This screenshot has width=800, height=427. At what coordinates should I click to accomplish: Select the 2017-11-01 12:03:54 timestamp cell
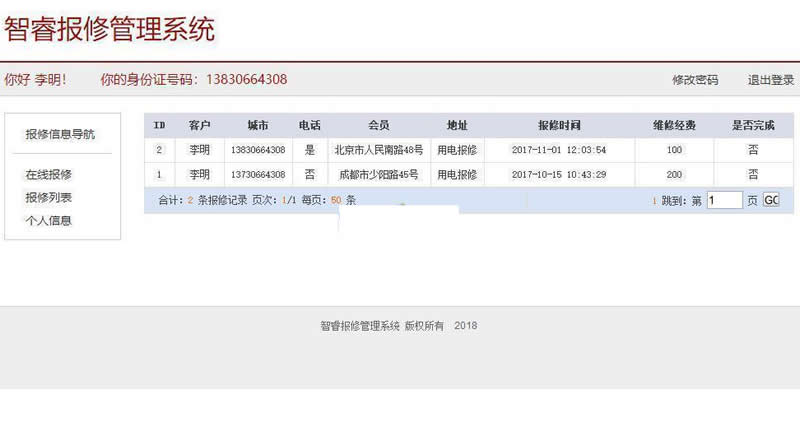coord(559,150)
